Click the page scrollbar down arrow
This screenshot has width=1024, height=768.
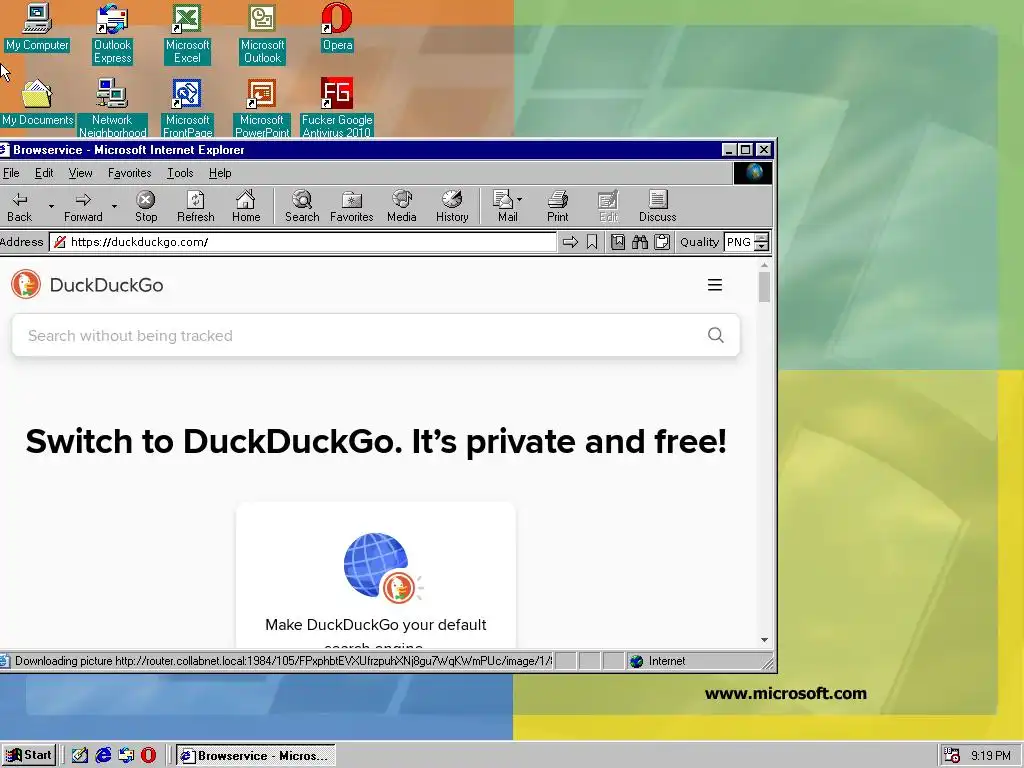click(765, 640)
